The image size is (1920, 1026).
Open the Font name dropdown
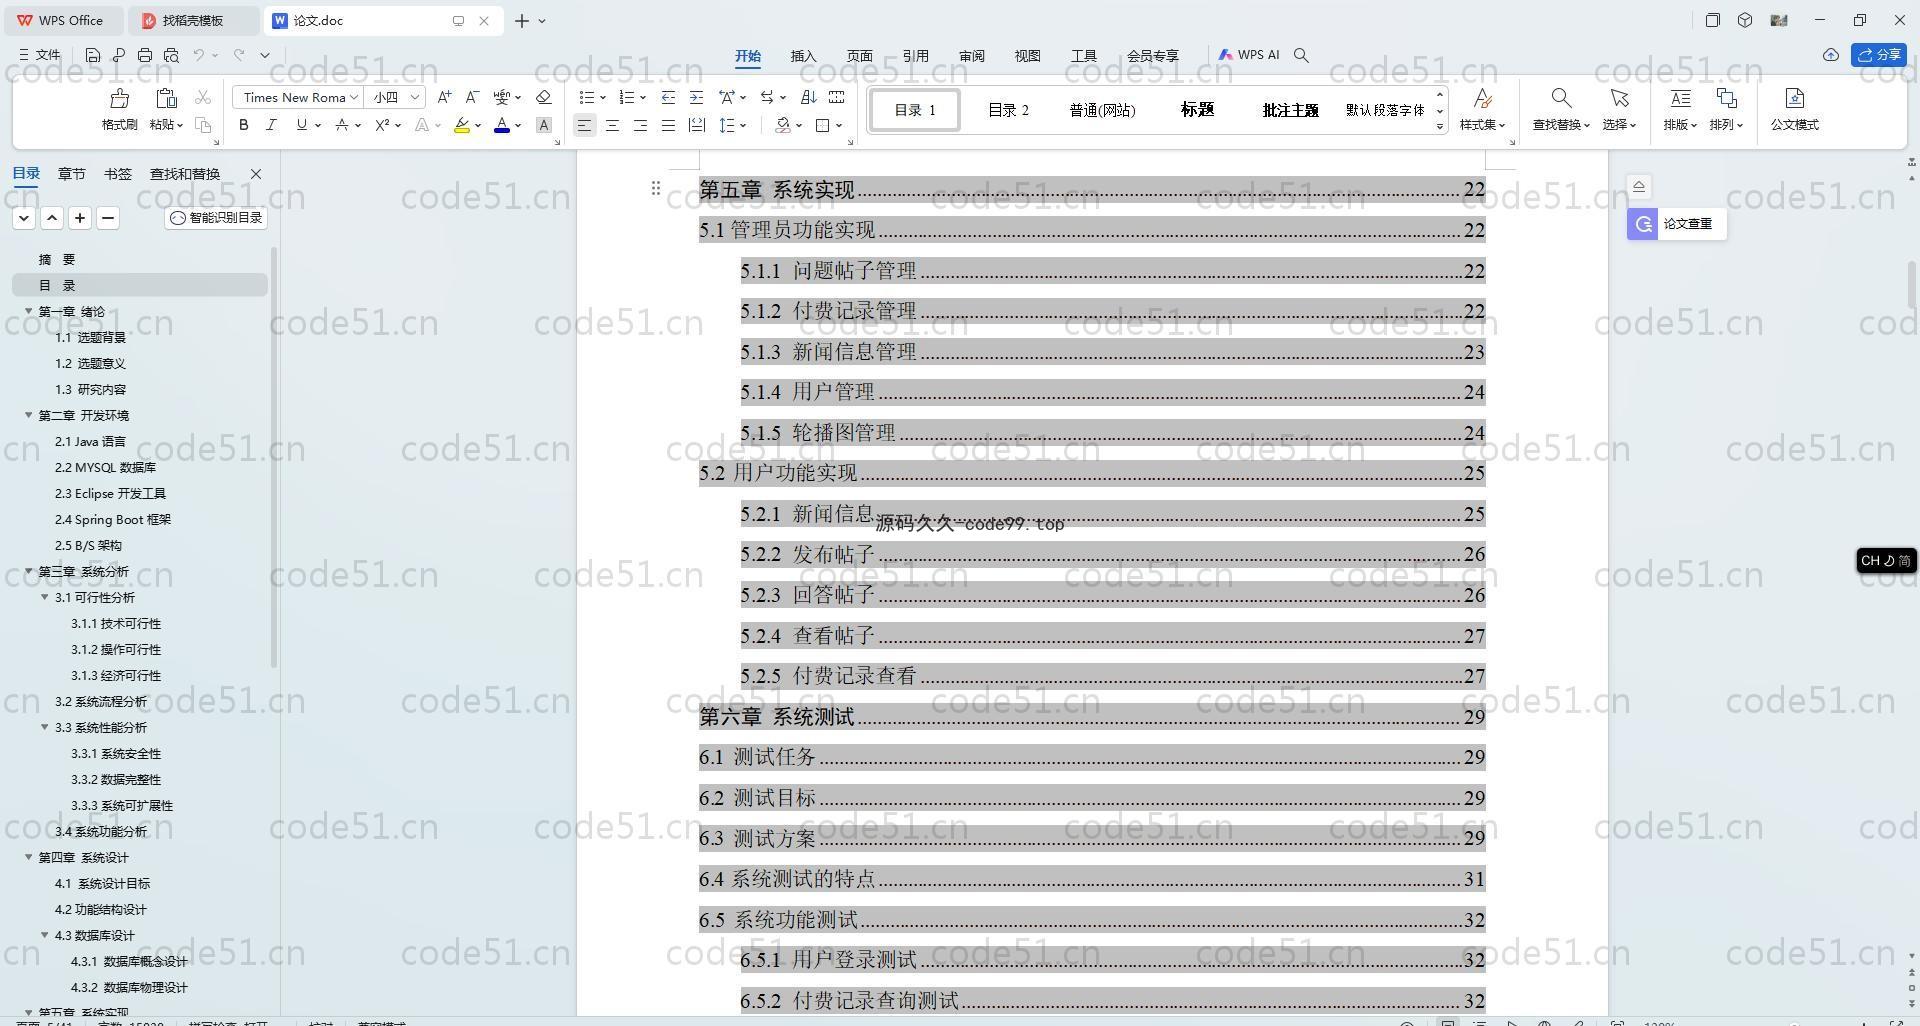[x=354, y=97]
